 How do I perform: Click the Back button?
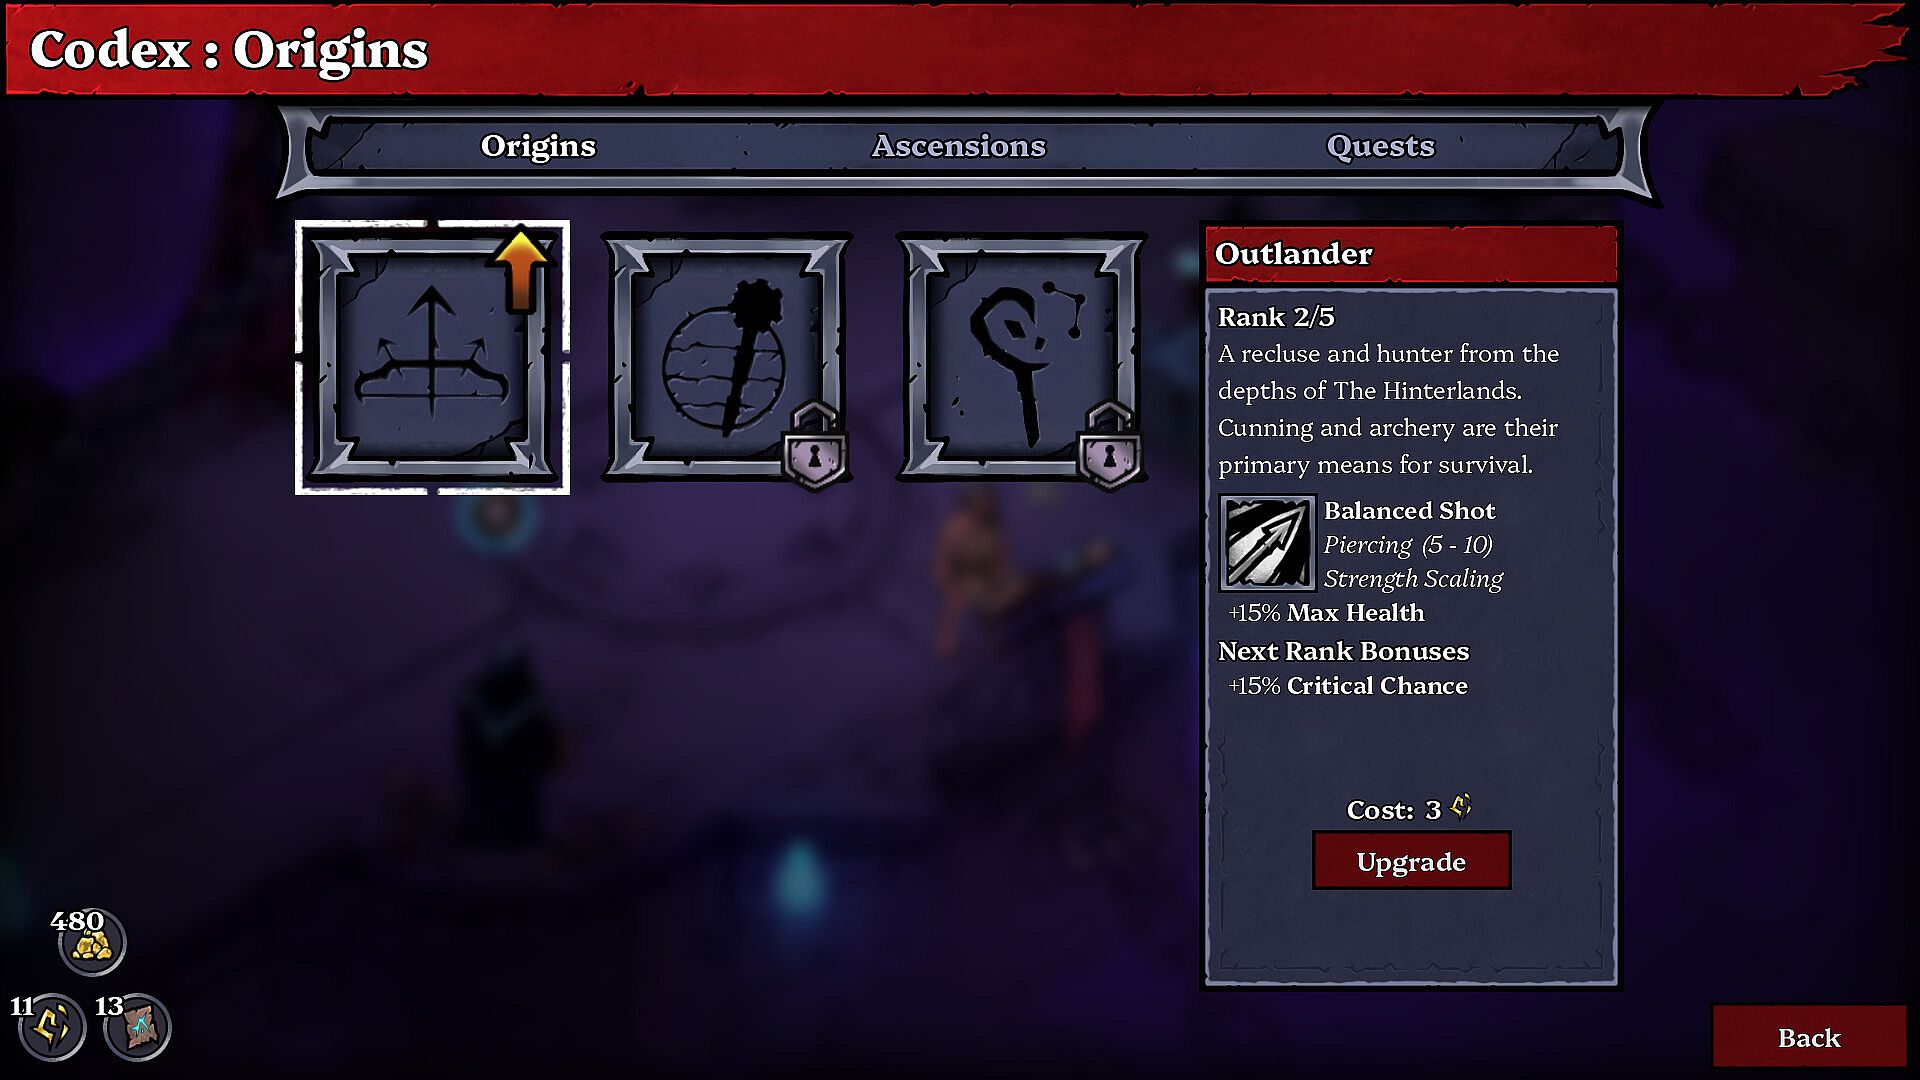pos(1809,1037)
